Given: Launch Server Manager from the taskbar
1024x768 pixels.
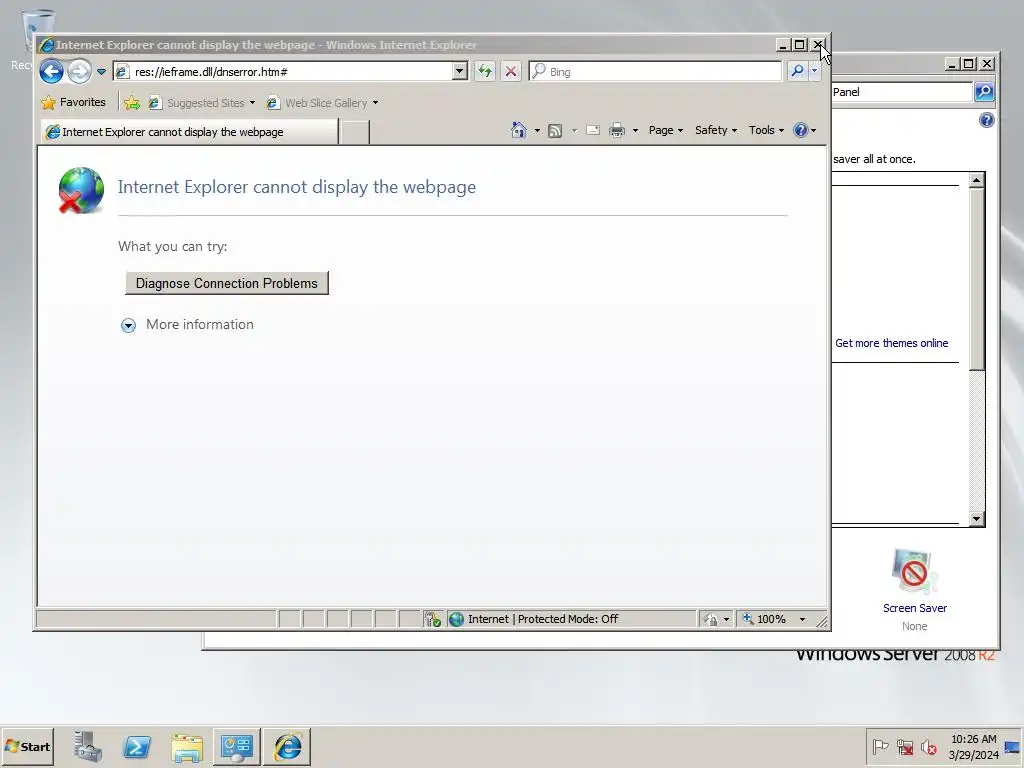Looking at the screenshot, I should pyautogui.click(x=88, y=746).
